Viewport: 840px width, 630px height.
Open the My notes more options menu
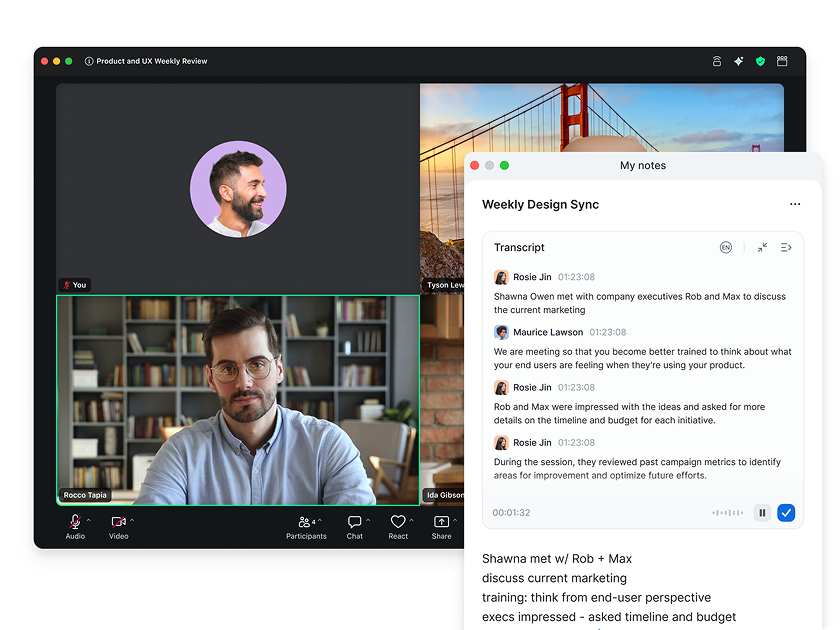point(795,204)
